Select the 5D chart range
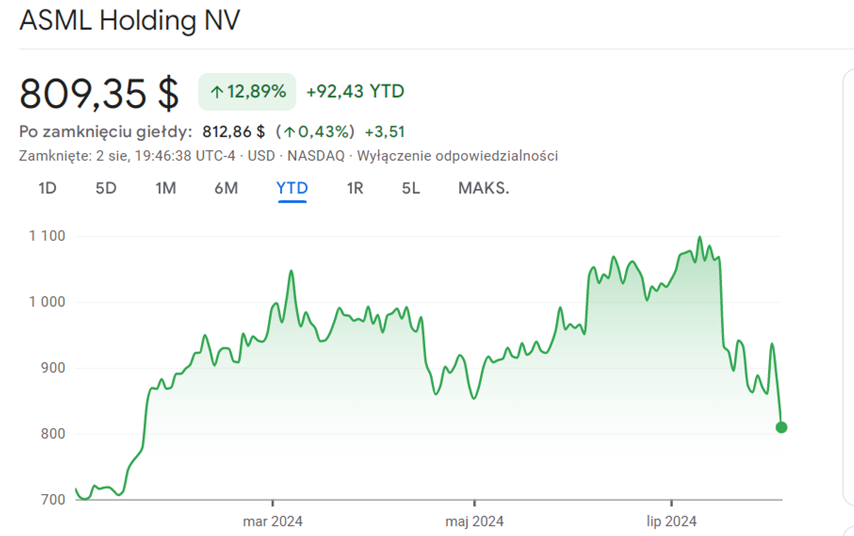The height and width of the screenshot is (536, 854). click(x=106, y=188)
